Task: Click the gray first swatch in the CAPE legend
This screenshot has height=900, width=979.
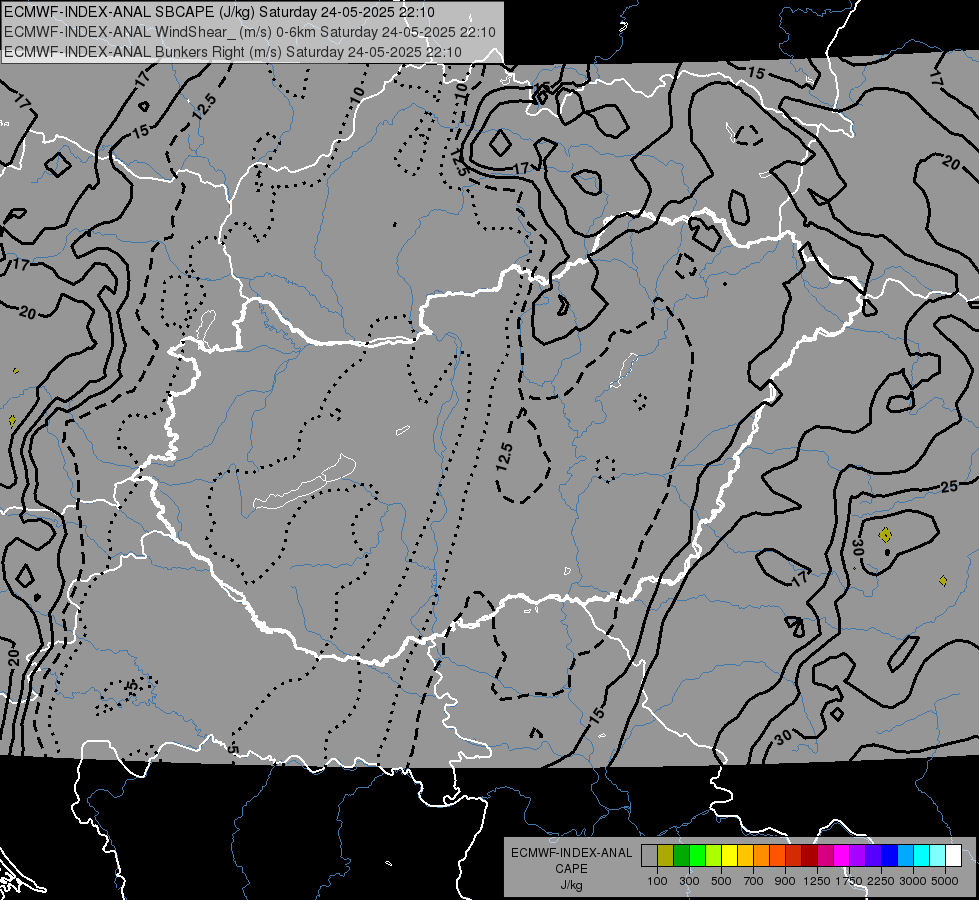Action: [x=649, y=855]
